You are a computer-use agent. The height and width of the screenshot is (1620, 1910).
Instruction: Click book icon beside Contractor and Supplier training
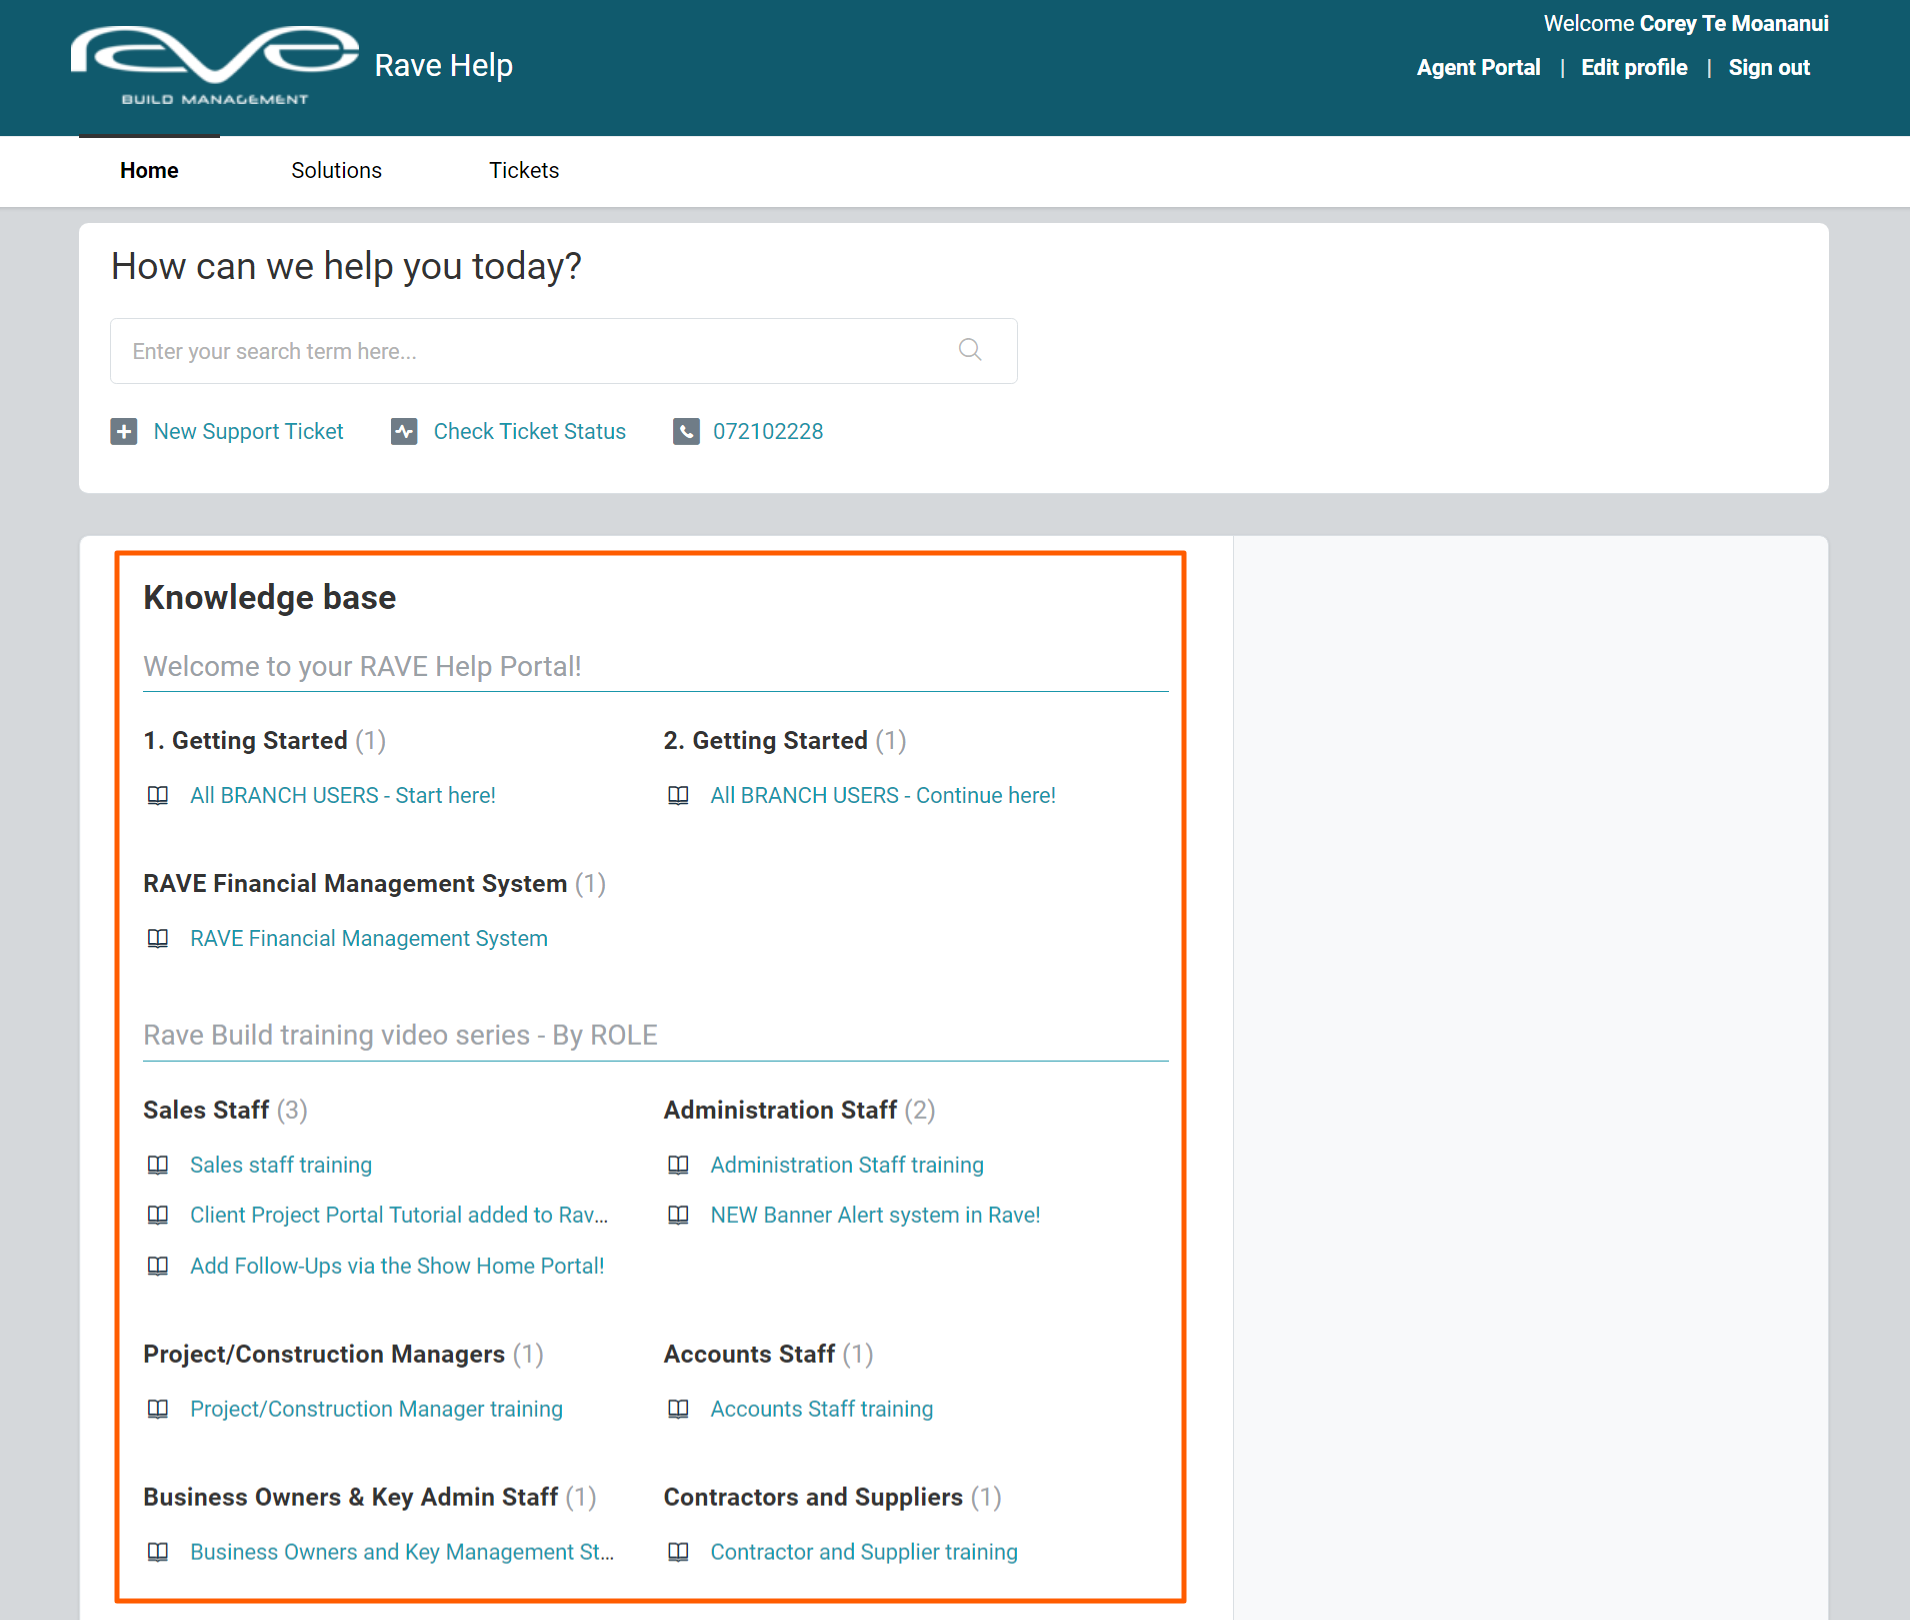click(x=678, y=1552)
